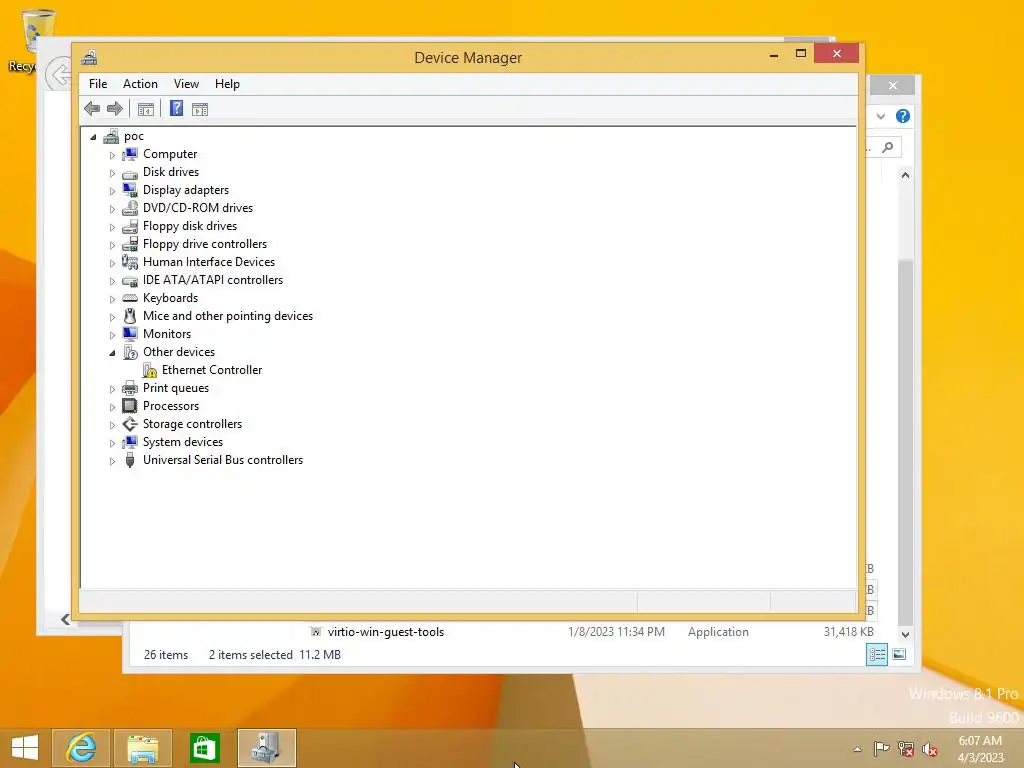Image resolution: width=1024 pixels, height=768 pixels.
Task: Click the Forward arrow in Device Manager toolbar
Action: click(115, 108)
